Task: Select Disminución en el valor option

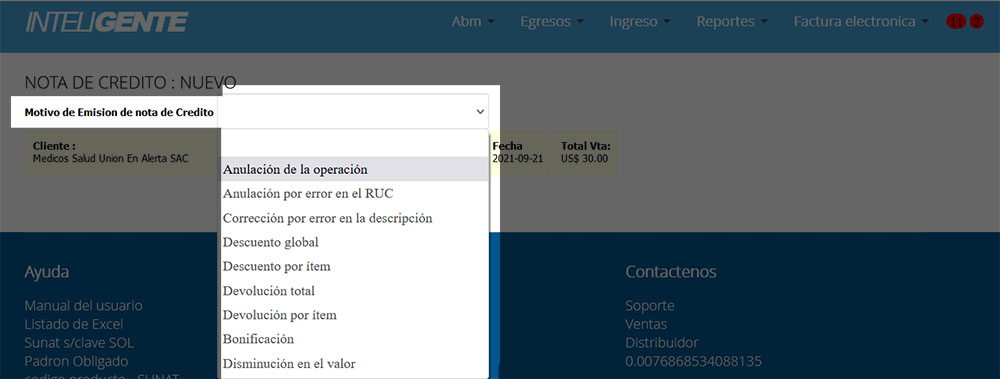Action: click(355, 364)
